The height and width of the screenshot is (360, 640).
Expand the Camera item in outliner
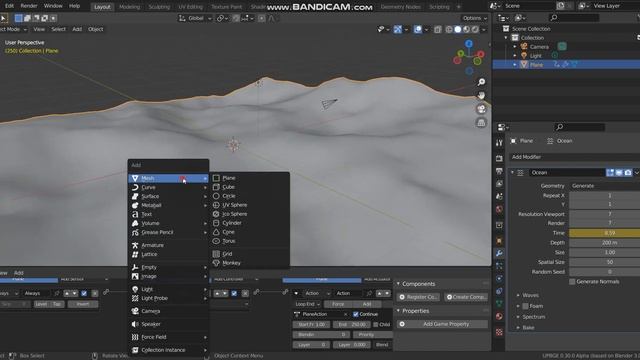pyautogui.click(x=515, y=47)
